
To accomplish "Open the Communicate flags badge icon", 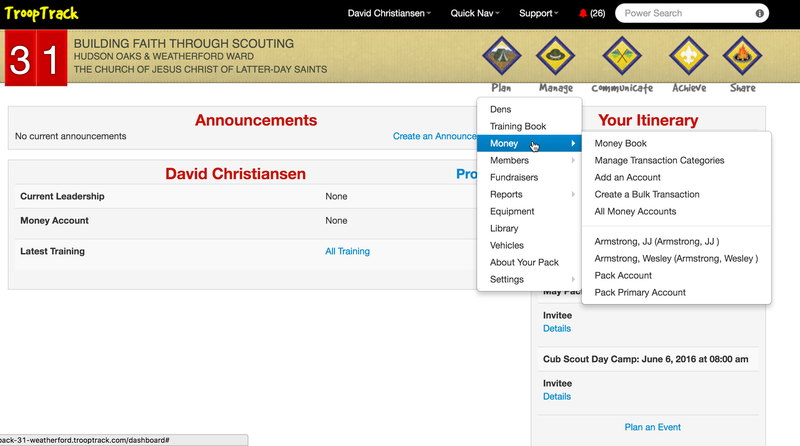I will click(621, 56).
